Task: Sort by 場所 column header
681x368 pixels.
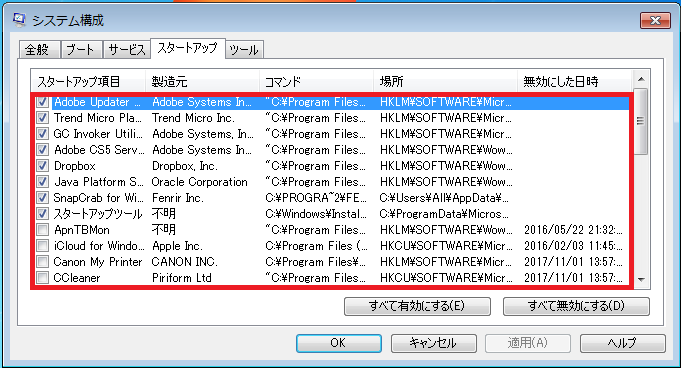Action: (x=445, y=81)
